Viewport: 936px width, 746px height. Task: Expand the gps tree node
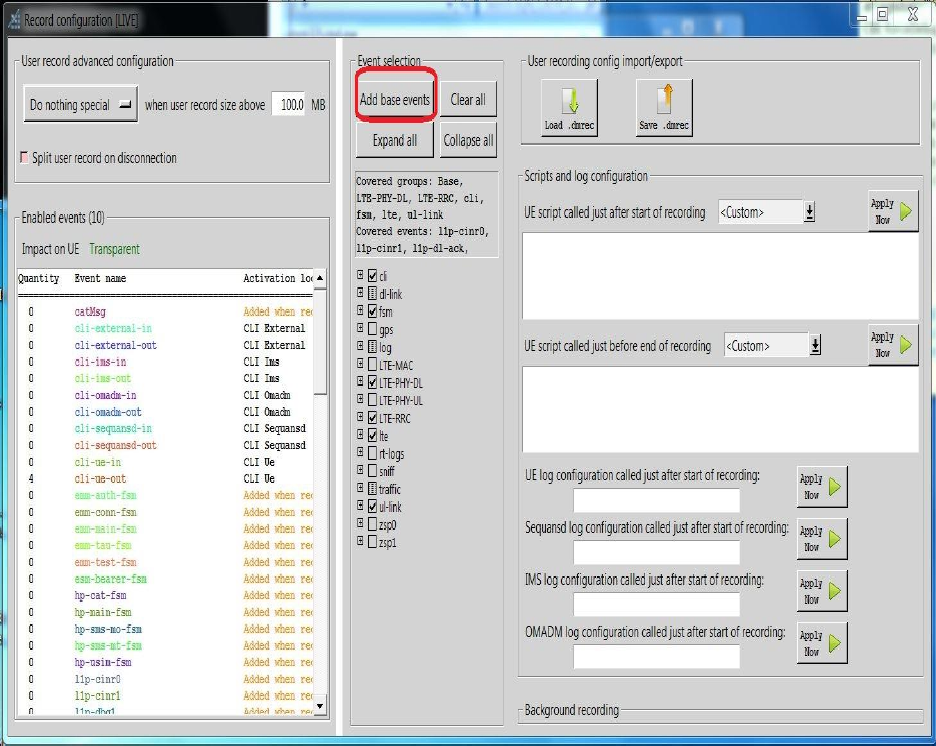(x=360, y=328)
